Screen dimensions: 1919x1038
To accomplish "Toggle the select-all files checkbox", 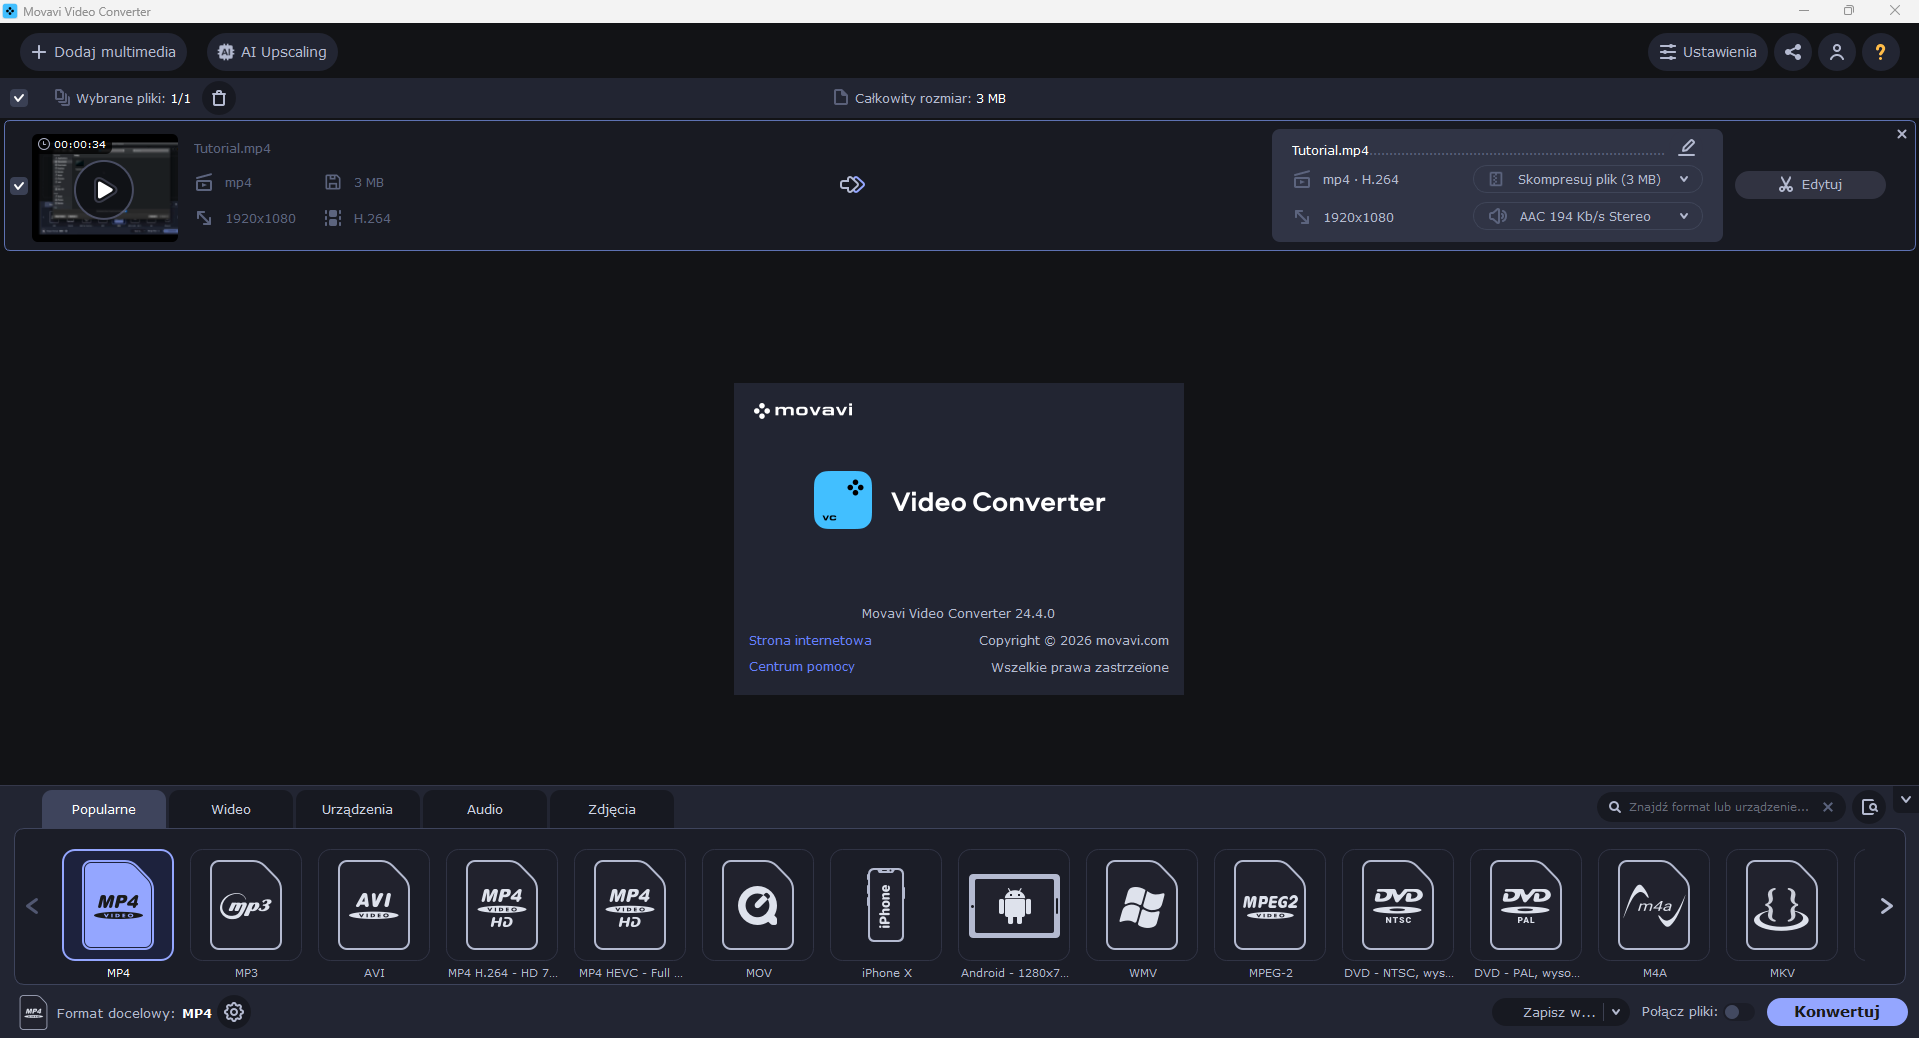I will (19, 98).
